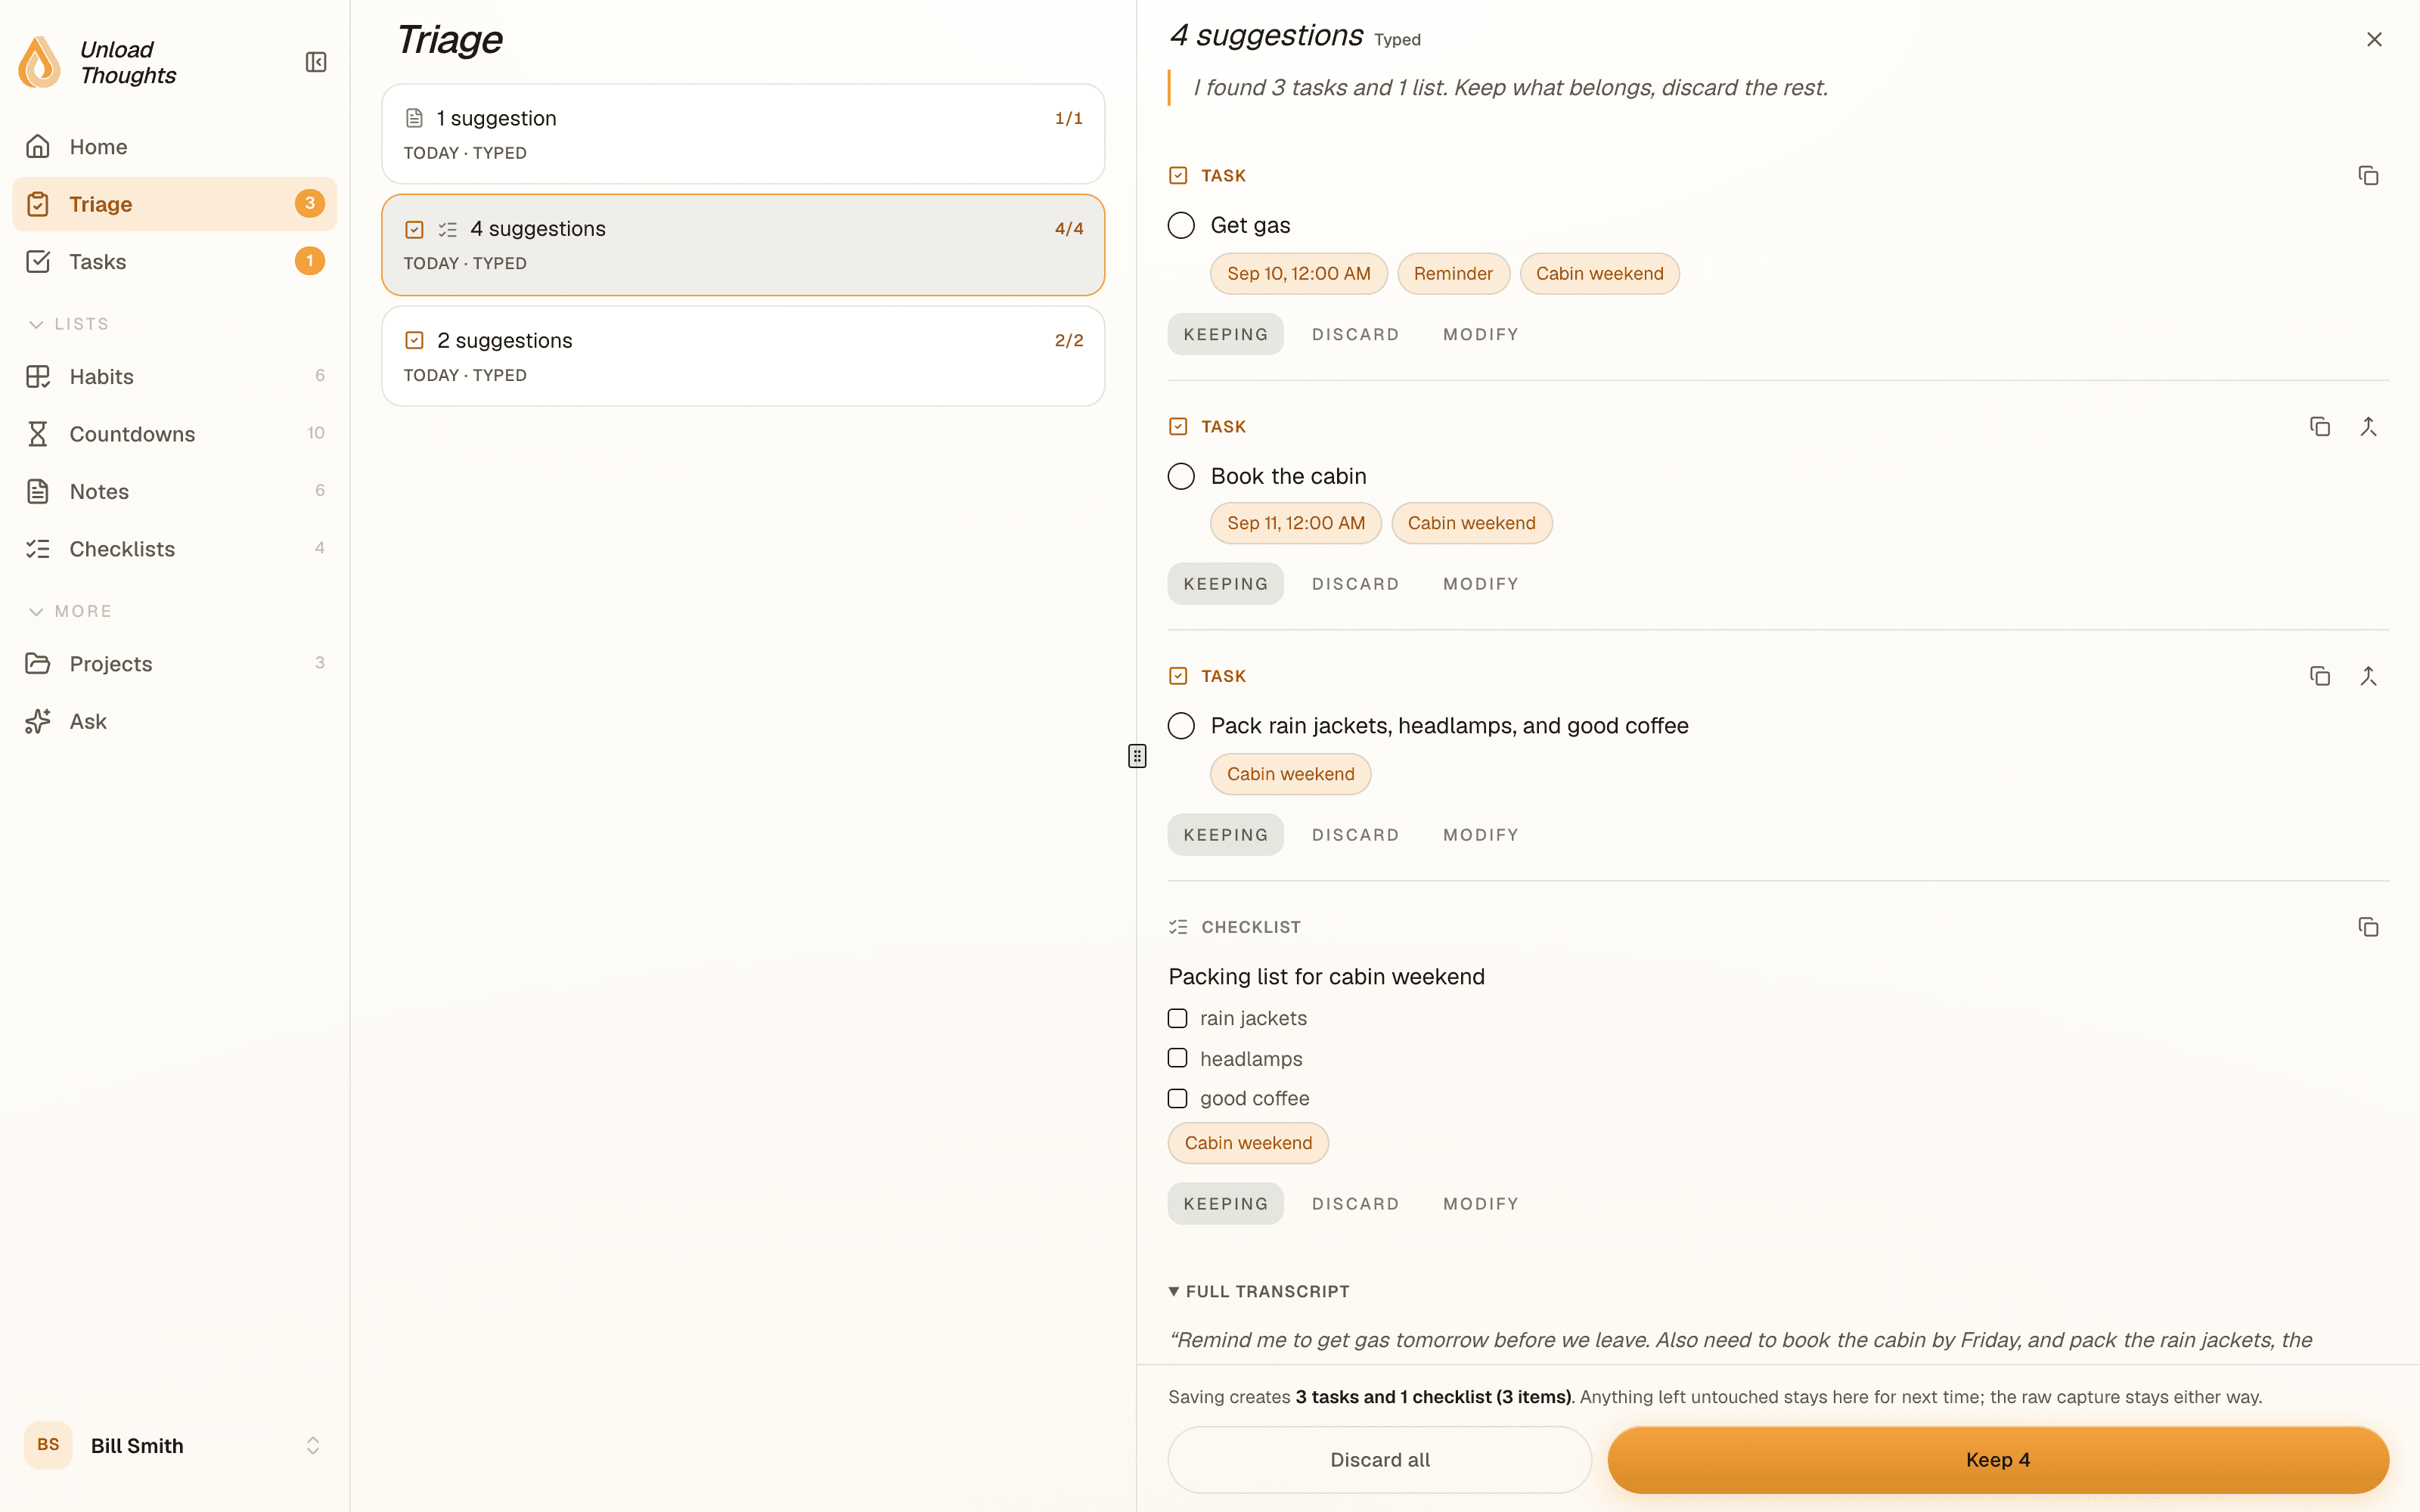
Task: Click the Sep 10, 12:00 AM date chip
Action: pos(1298,274)
